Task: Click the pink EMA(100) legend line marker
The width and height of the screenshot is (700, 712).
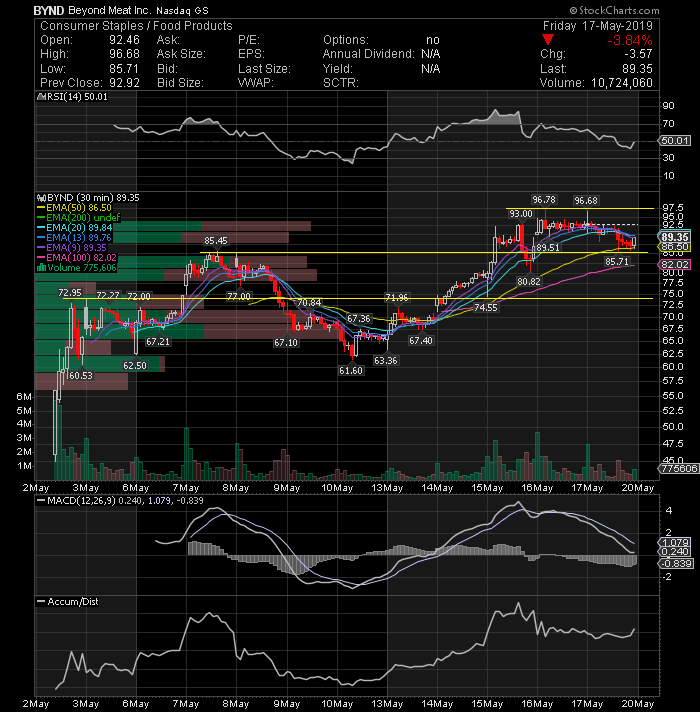Action: (41, 257)
